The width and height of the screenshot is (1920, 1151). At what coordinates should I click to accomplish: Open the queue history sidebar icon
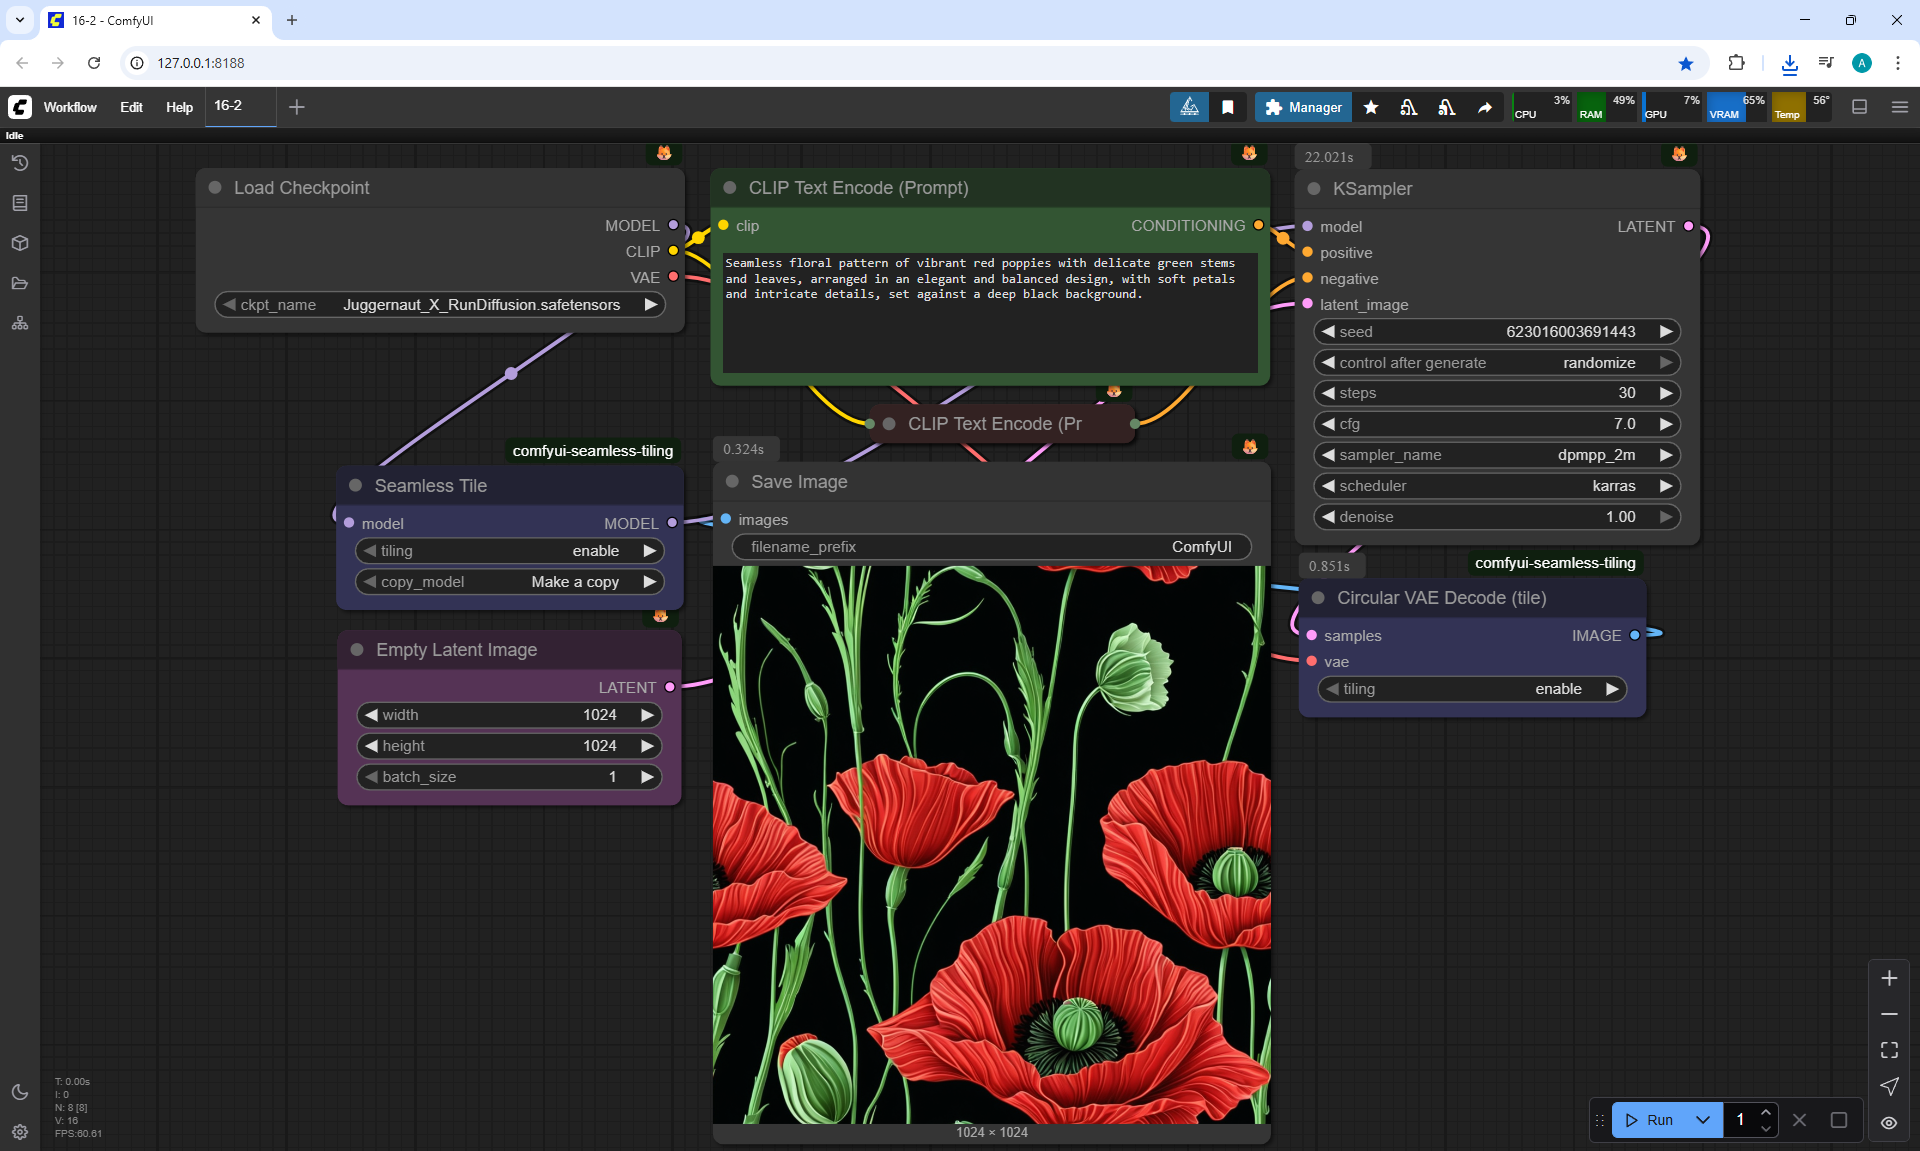(20, 163)
